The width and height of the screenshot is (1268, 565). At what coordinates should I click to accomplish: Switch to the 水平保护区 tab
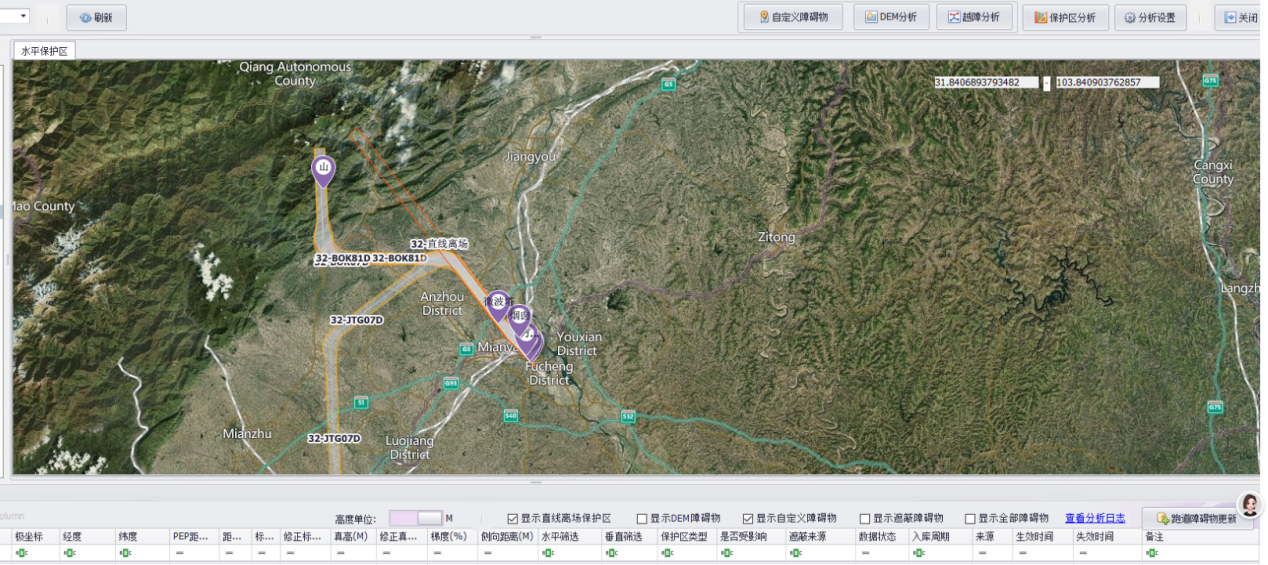coord(43,51)
